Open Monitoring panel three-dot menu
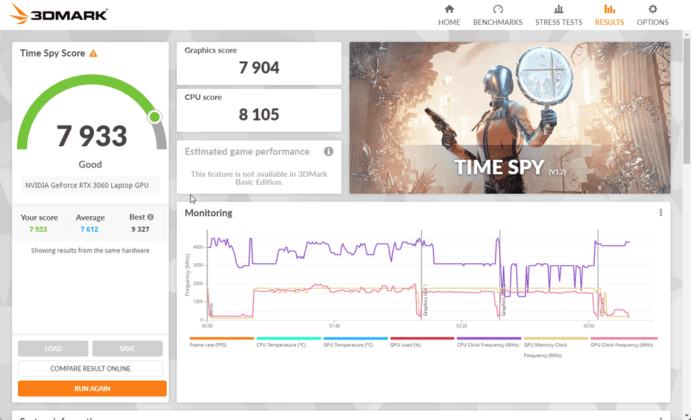The image size is (691, 420). [x=660, y=213]
